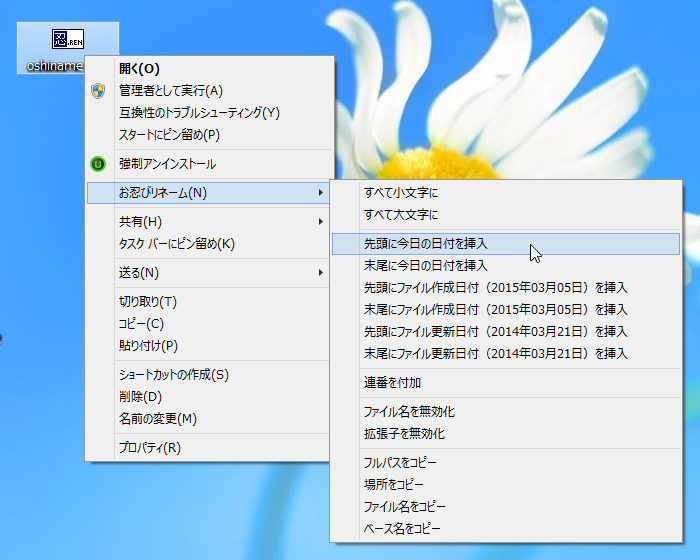
Task: Select 先頭にファイル更新日付（2014年03月21日）を挿入
Action: click(x=506, y=331)
